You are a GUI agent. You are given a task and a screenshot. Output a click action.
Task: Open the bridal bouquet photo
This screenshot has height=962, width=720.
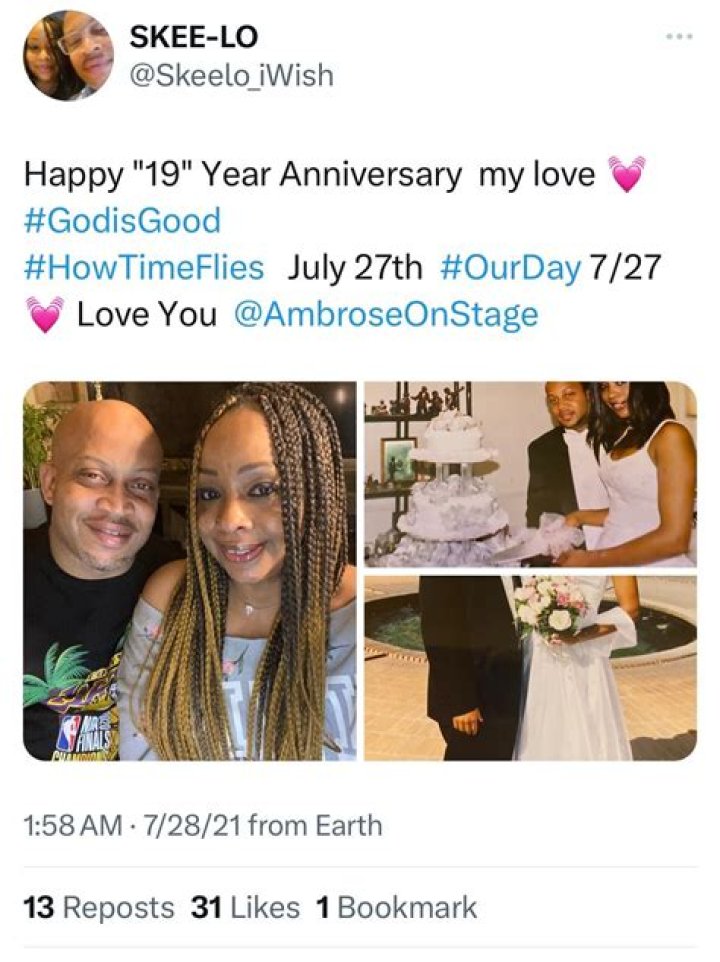coord(530,668)
